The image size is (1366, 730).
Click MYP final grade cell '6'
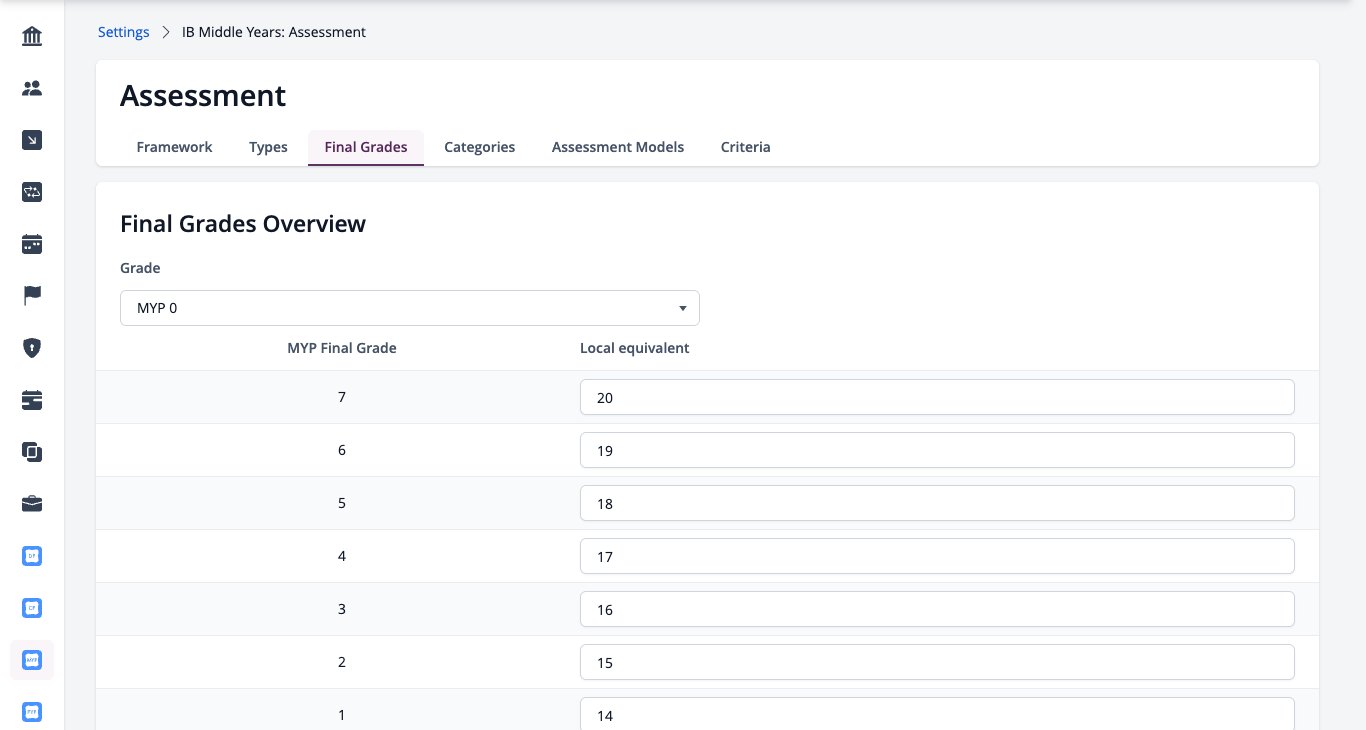pyautogui.click(x=342, y=450)
